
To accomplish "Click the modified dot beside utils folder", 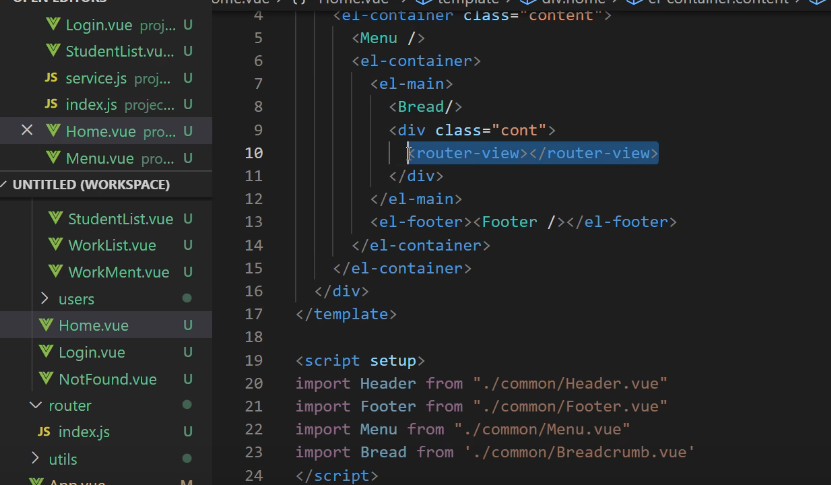I will point(187,458).
